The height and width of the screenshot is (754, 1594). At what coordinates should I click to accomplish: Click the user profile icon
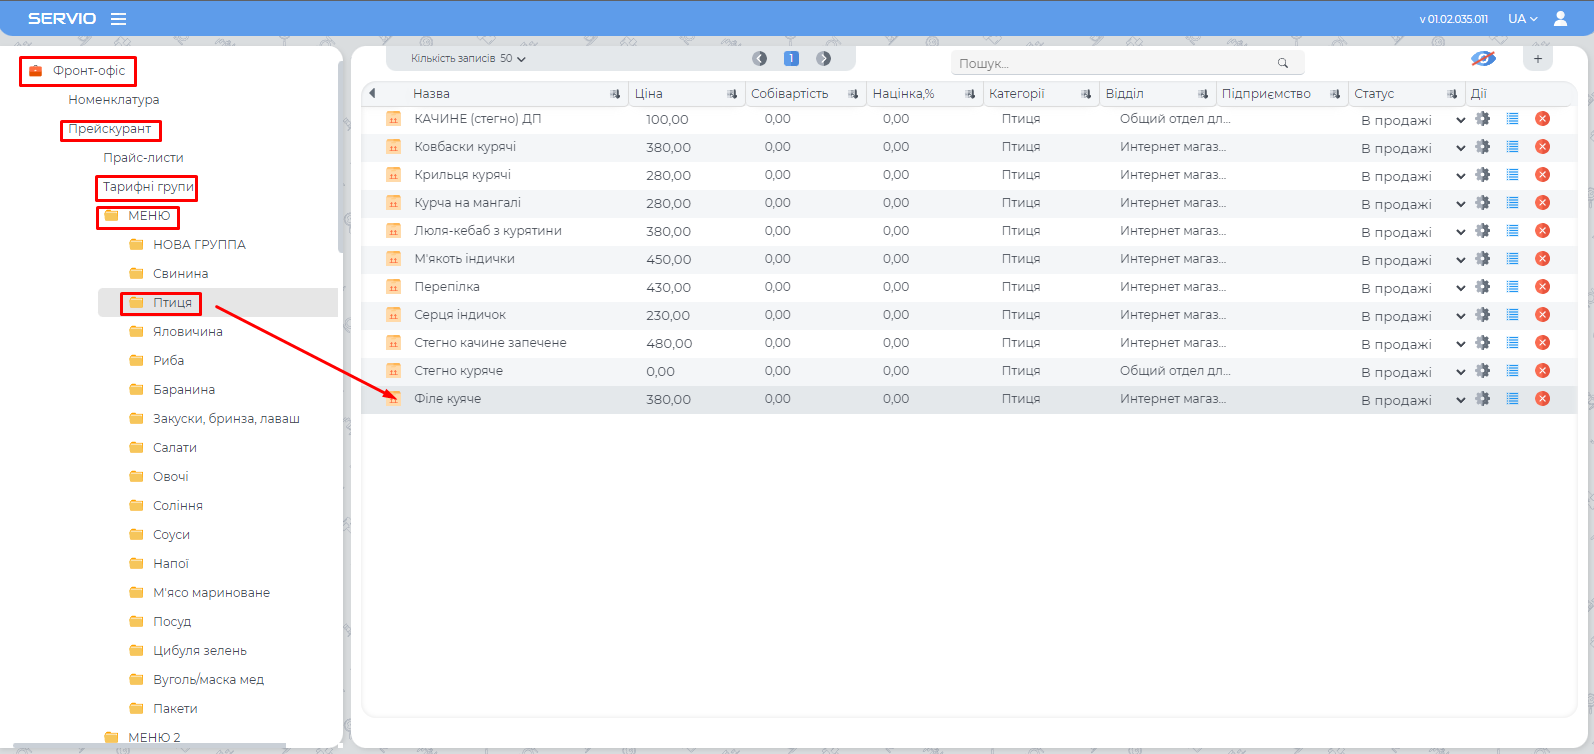tap(1560, 19)
